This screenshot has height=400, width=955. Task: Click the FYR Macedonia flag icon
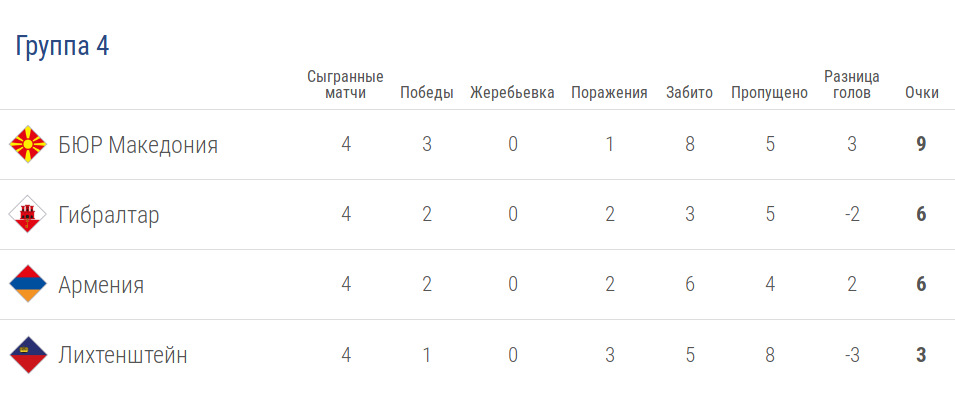[27, 145]
